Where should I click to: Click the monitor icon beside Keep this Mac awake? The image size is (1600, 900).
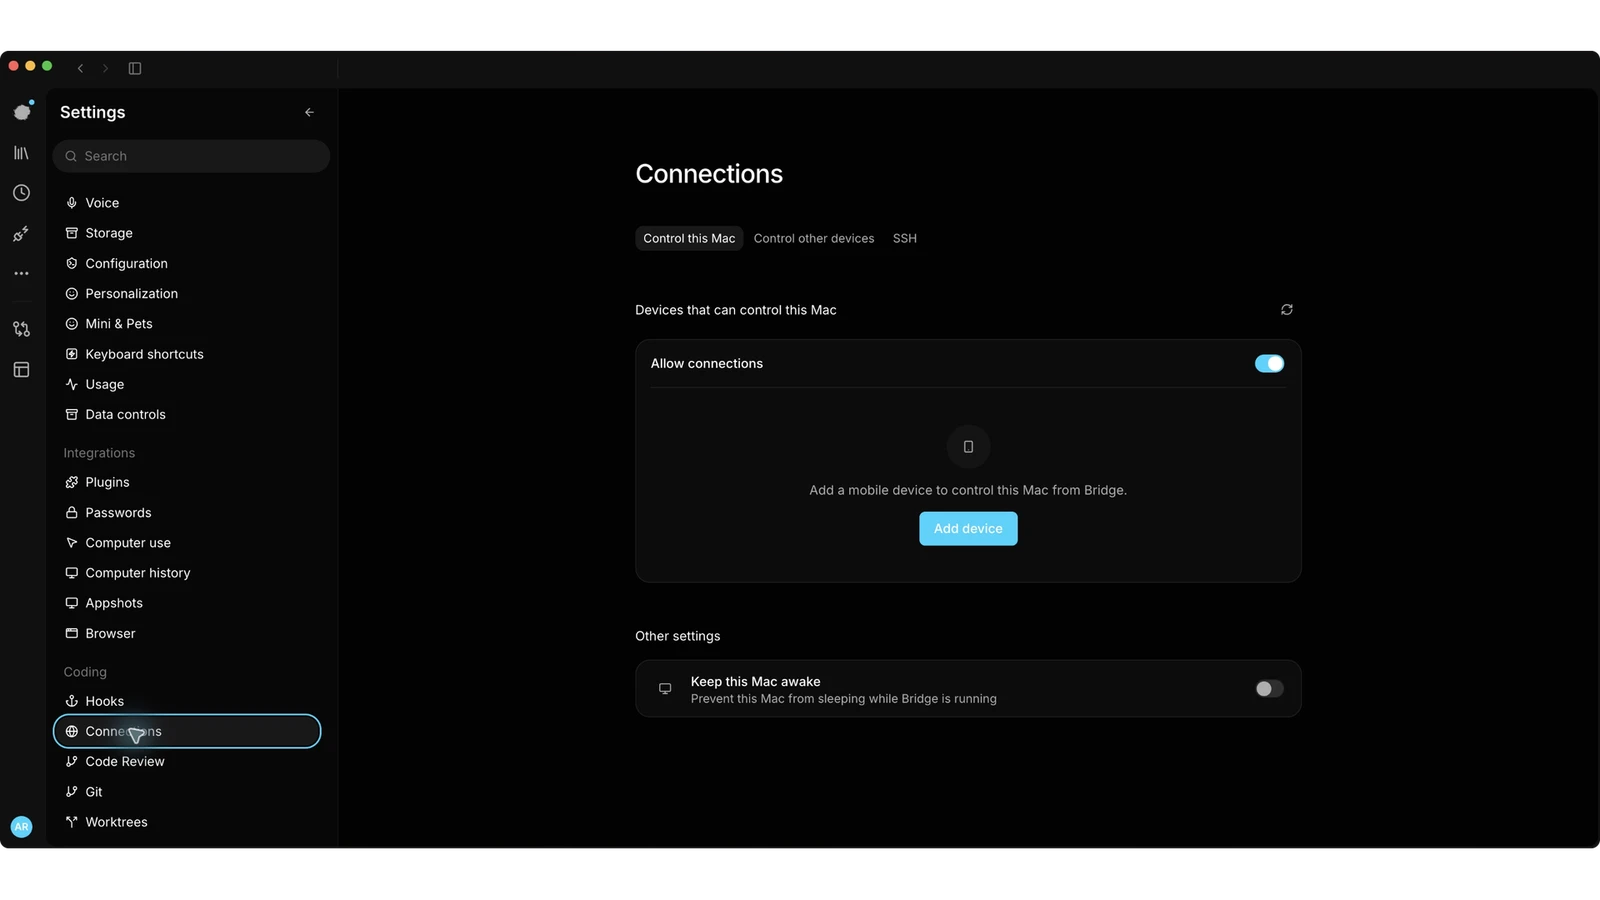(x=665, y=689)
